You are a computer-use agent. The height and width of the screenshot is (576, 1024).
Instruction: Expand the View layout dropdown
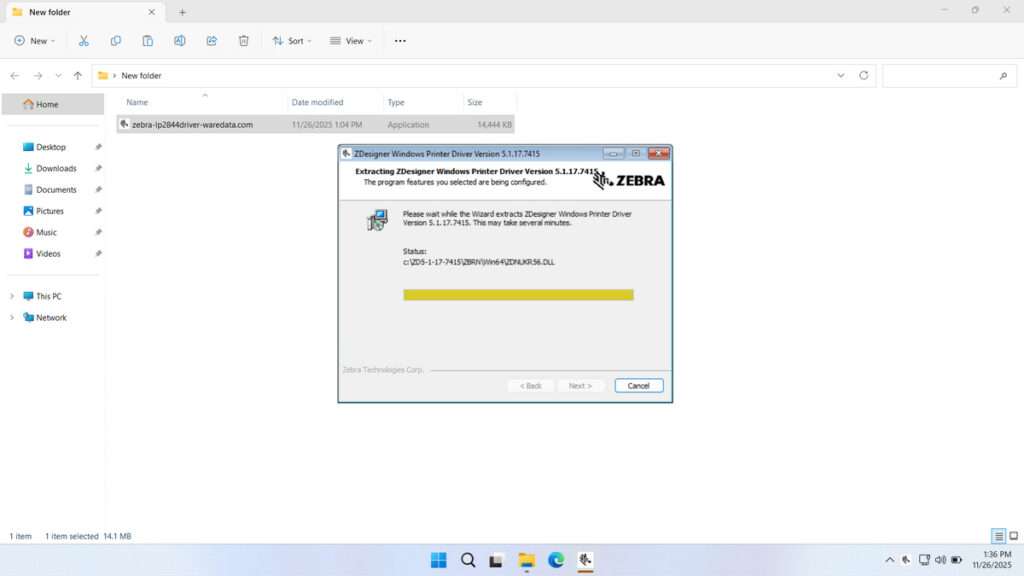(x=352, y=40)
